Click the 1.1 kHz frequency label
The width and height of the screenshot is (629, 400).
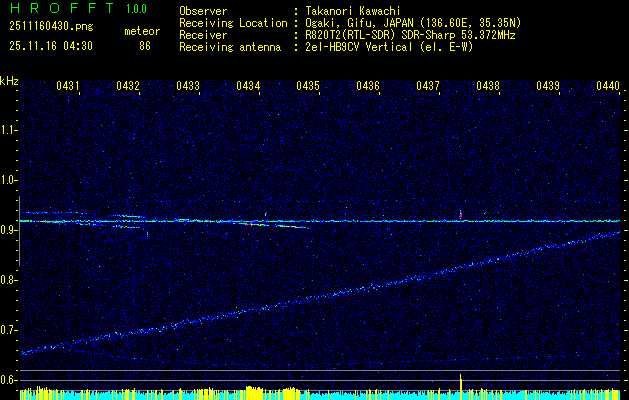click(8, 130)
